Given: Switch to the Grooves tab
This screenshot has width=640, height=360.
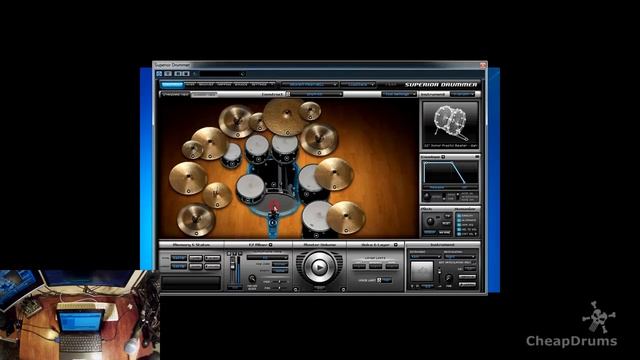Looking at the screenshot, I should point(206,84).
